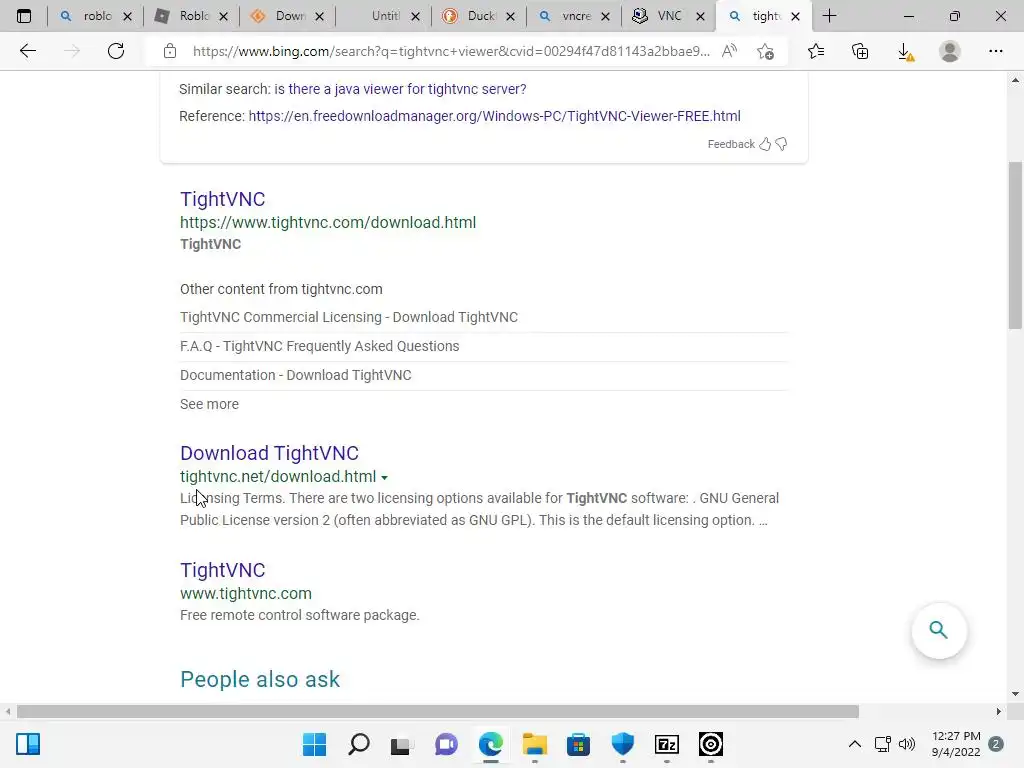Open the first TightVNC result title
The image size is (1024, 768).
[x=223, y=199]
